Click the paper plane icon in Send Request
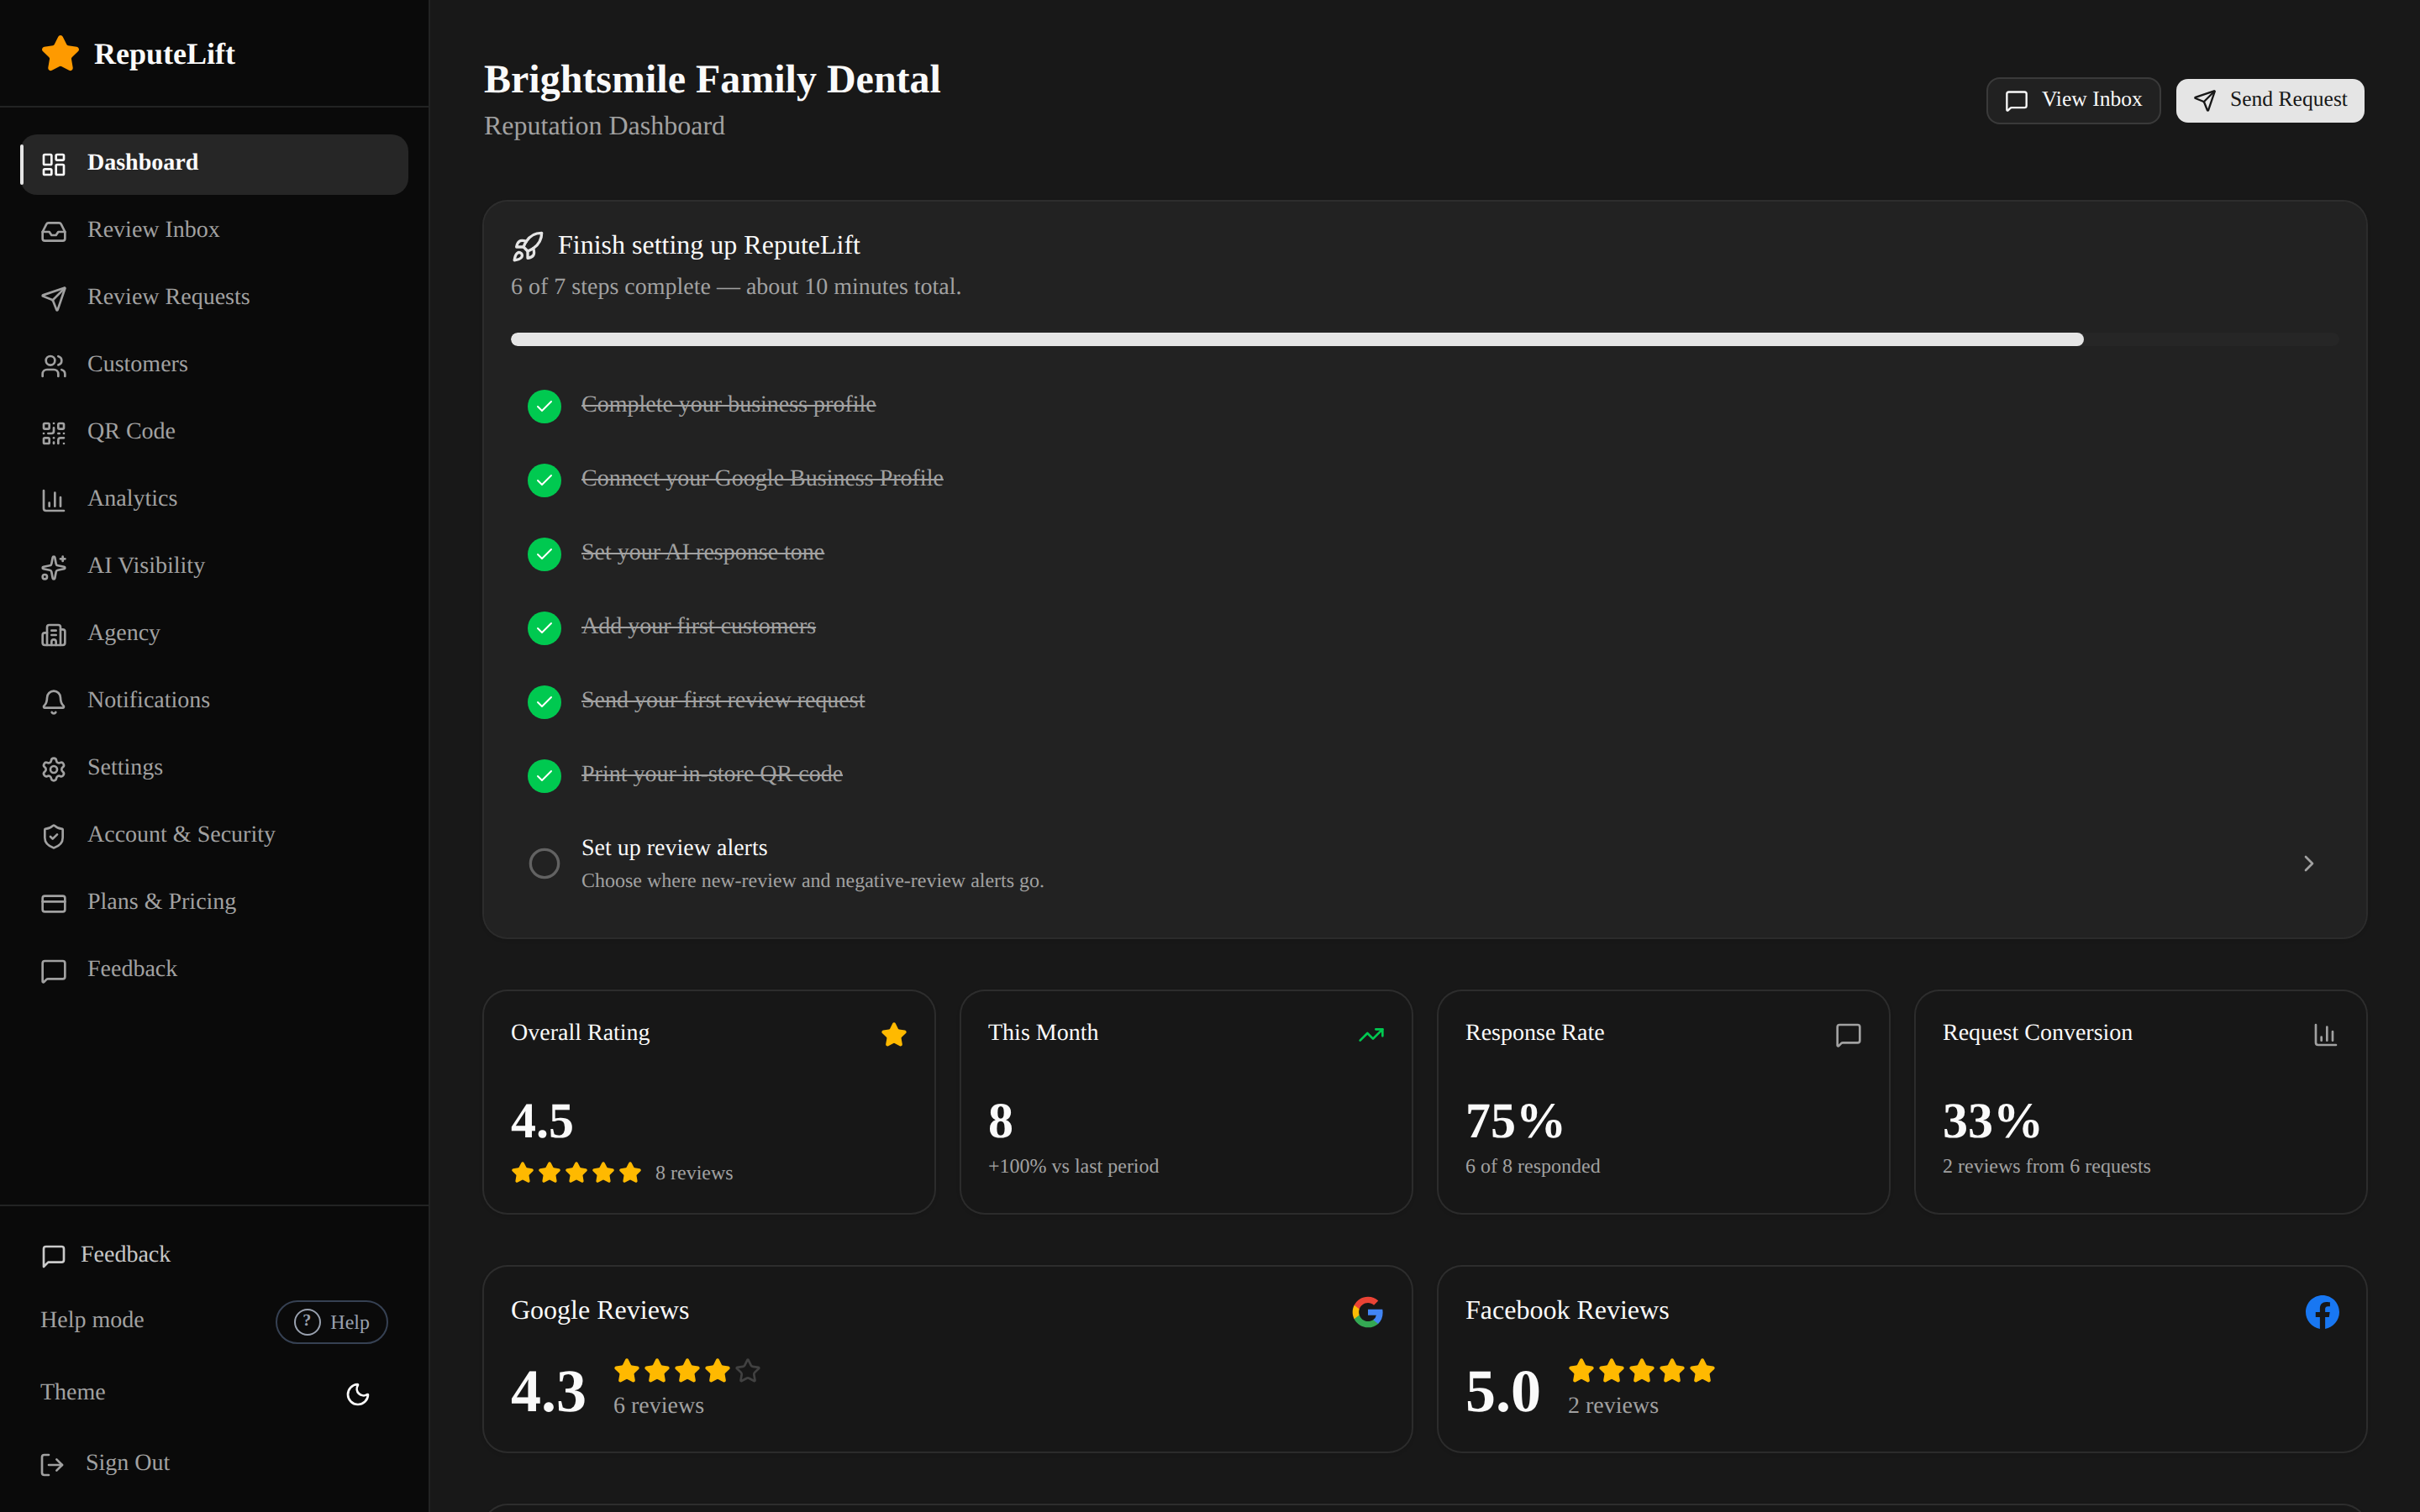Screen dimensions: 2420x1512 point(2204,100)
